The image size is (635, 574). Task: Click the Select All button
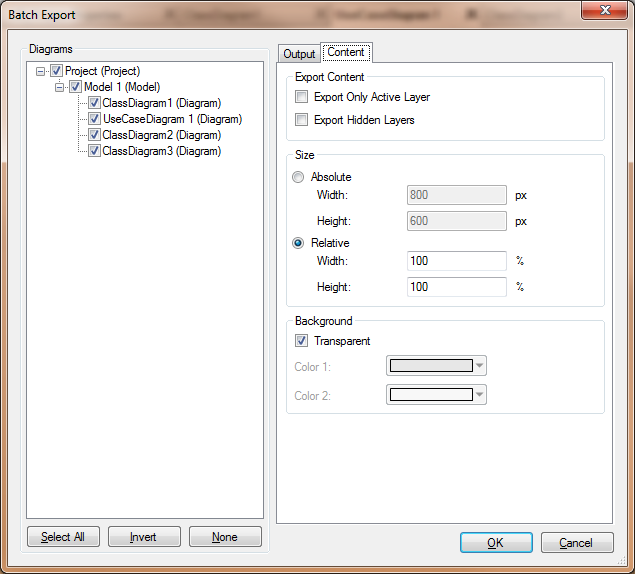pos(63,537)
